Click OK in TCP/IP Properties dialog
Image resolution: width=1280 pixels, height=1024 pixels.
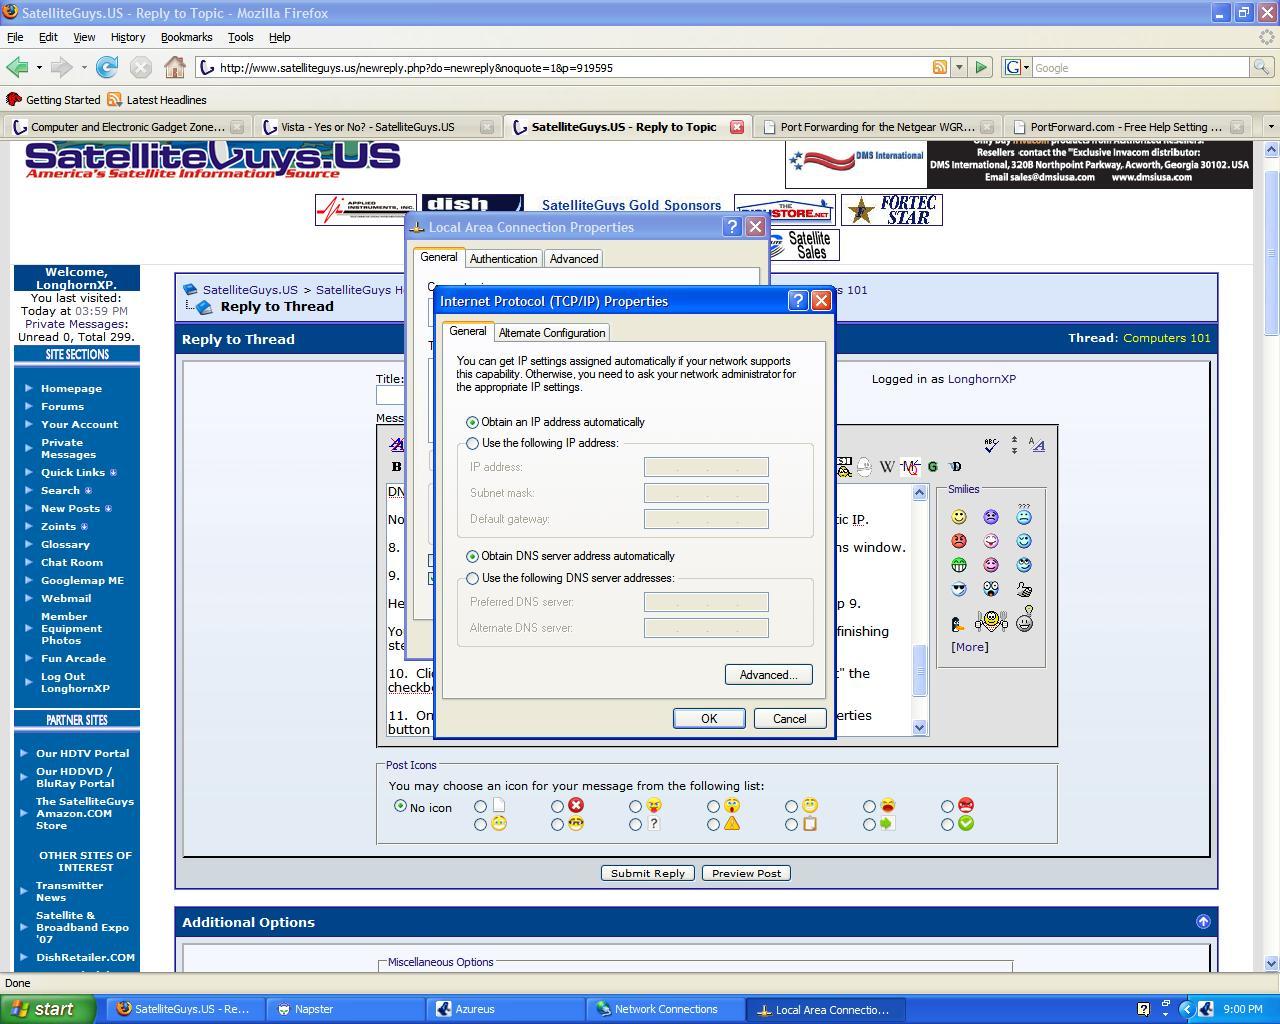pyautogui.click(x=709, y=719)
